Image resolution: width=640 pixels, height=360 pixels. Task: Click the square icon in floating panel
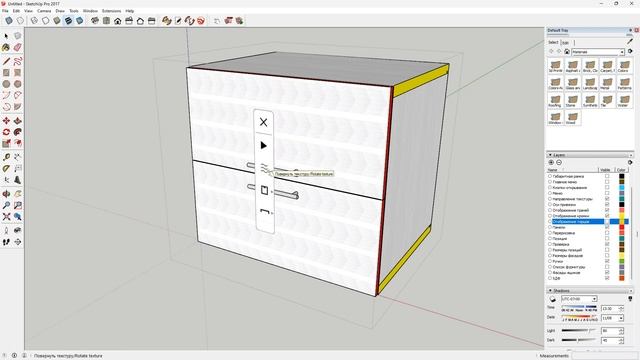[264, 190]
